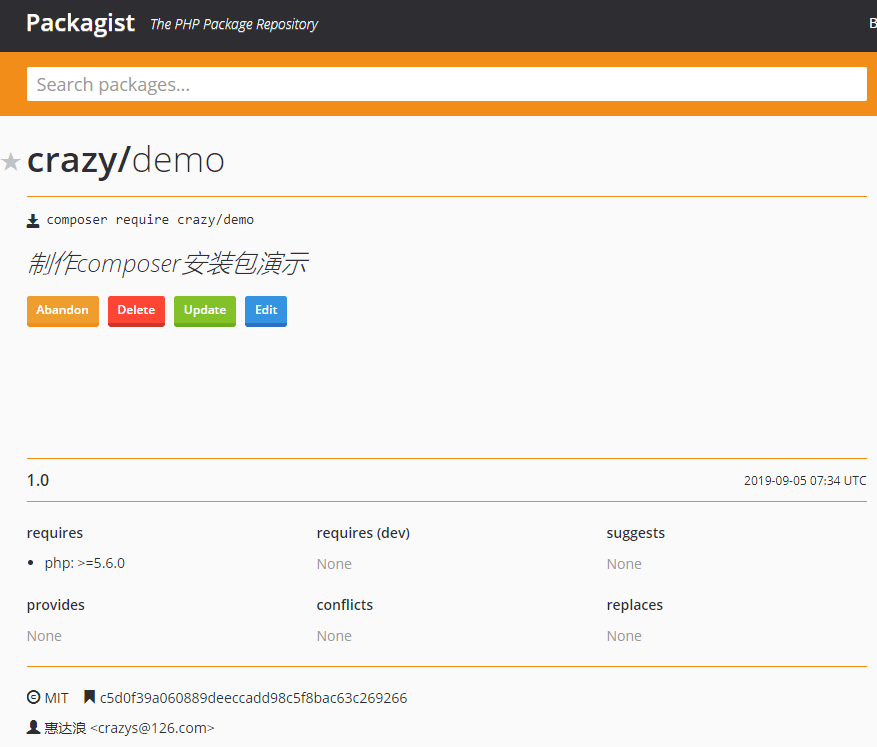Viewport: 877px width, 747px height.
Task: Click None under replaces
Action: click(x=624, y=636)
